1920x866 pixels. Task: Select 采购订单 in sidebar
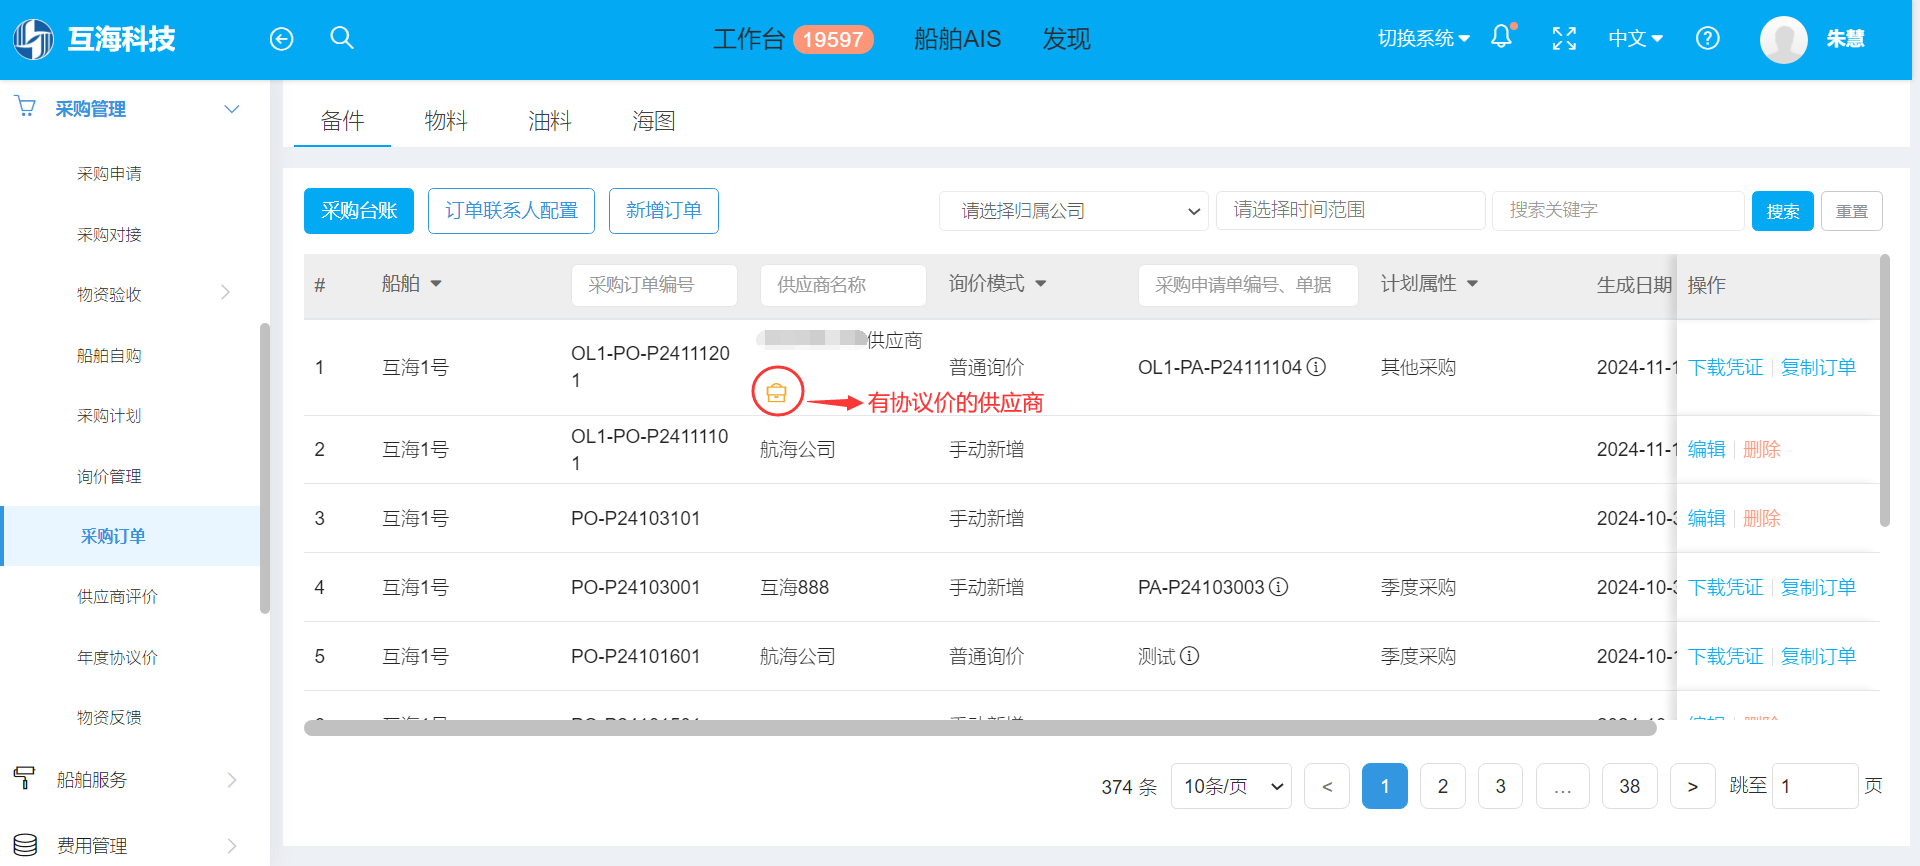(x=113, y=537)
